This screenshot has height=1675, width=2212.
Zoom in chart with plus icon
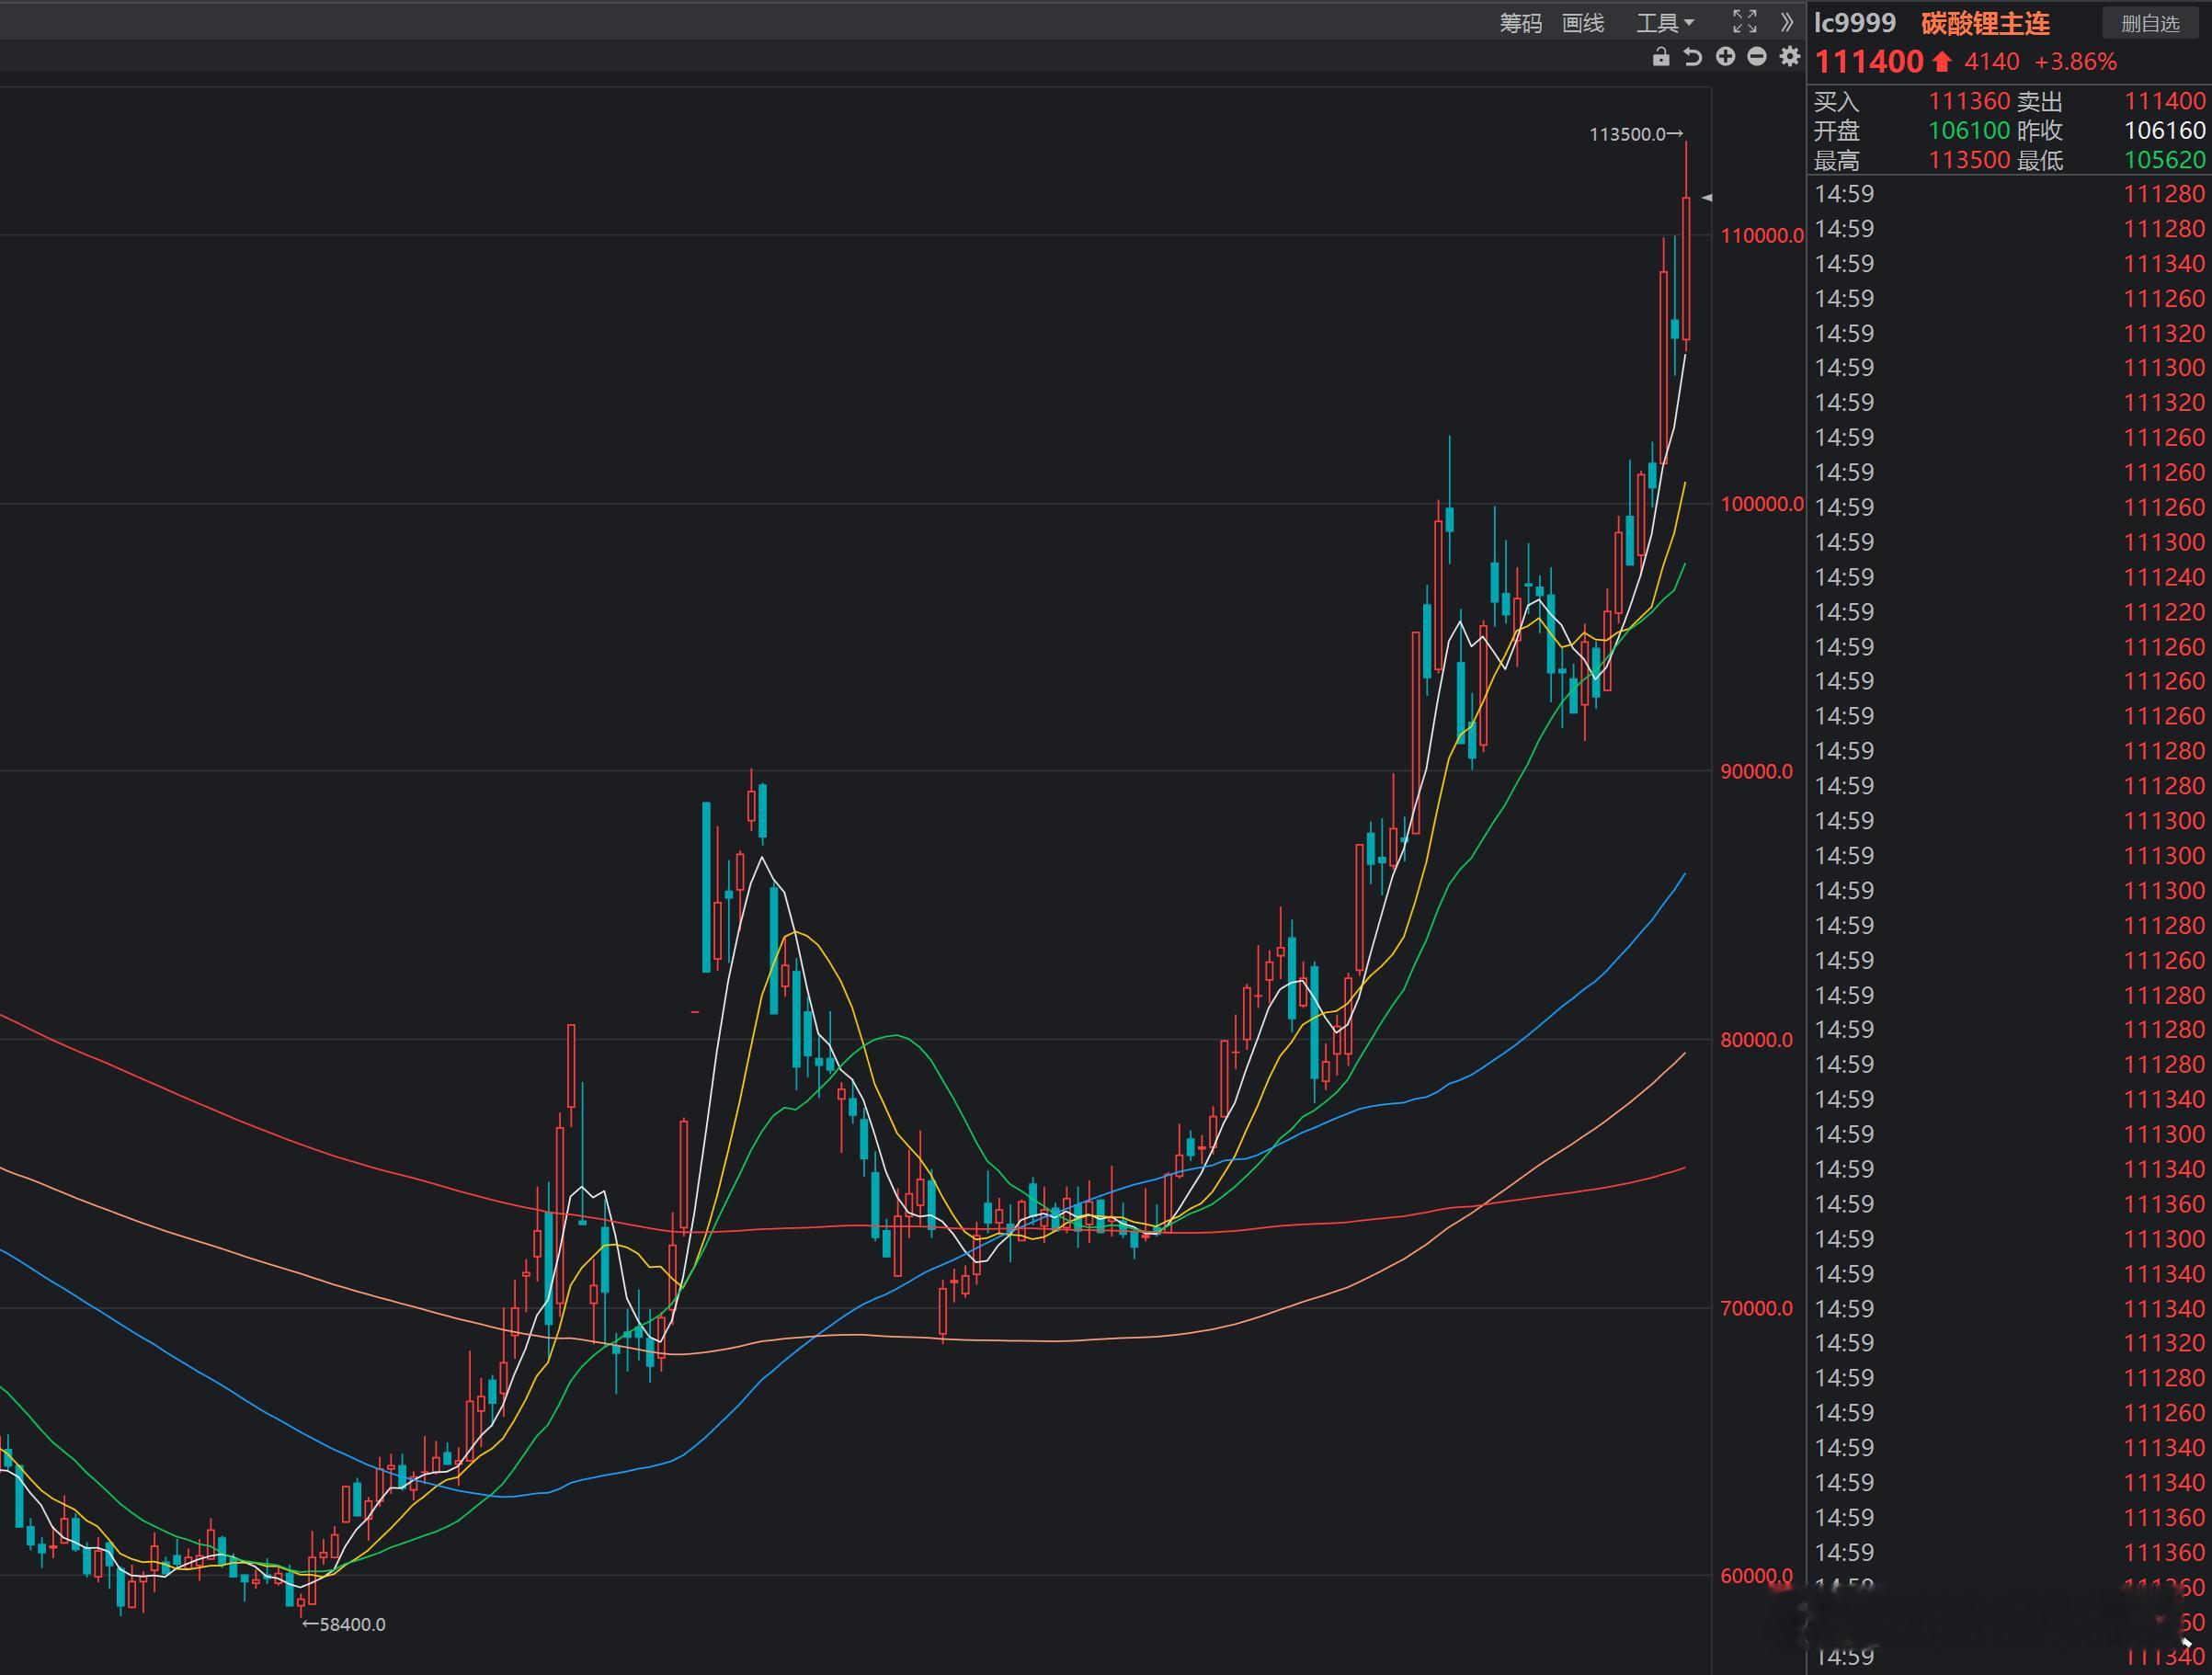pos(1725,57)
